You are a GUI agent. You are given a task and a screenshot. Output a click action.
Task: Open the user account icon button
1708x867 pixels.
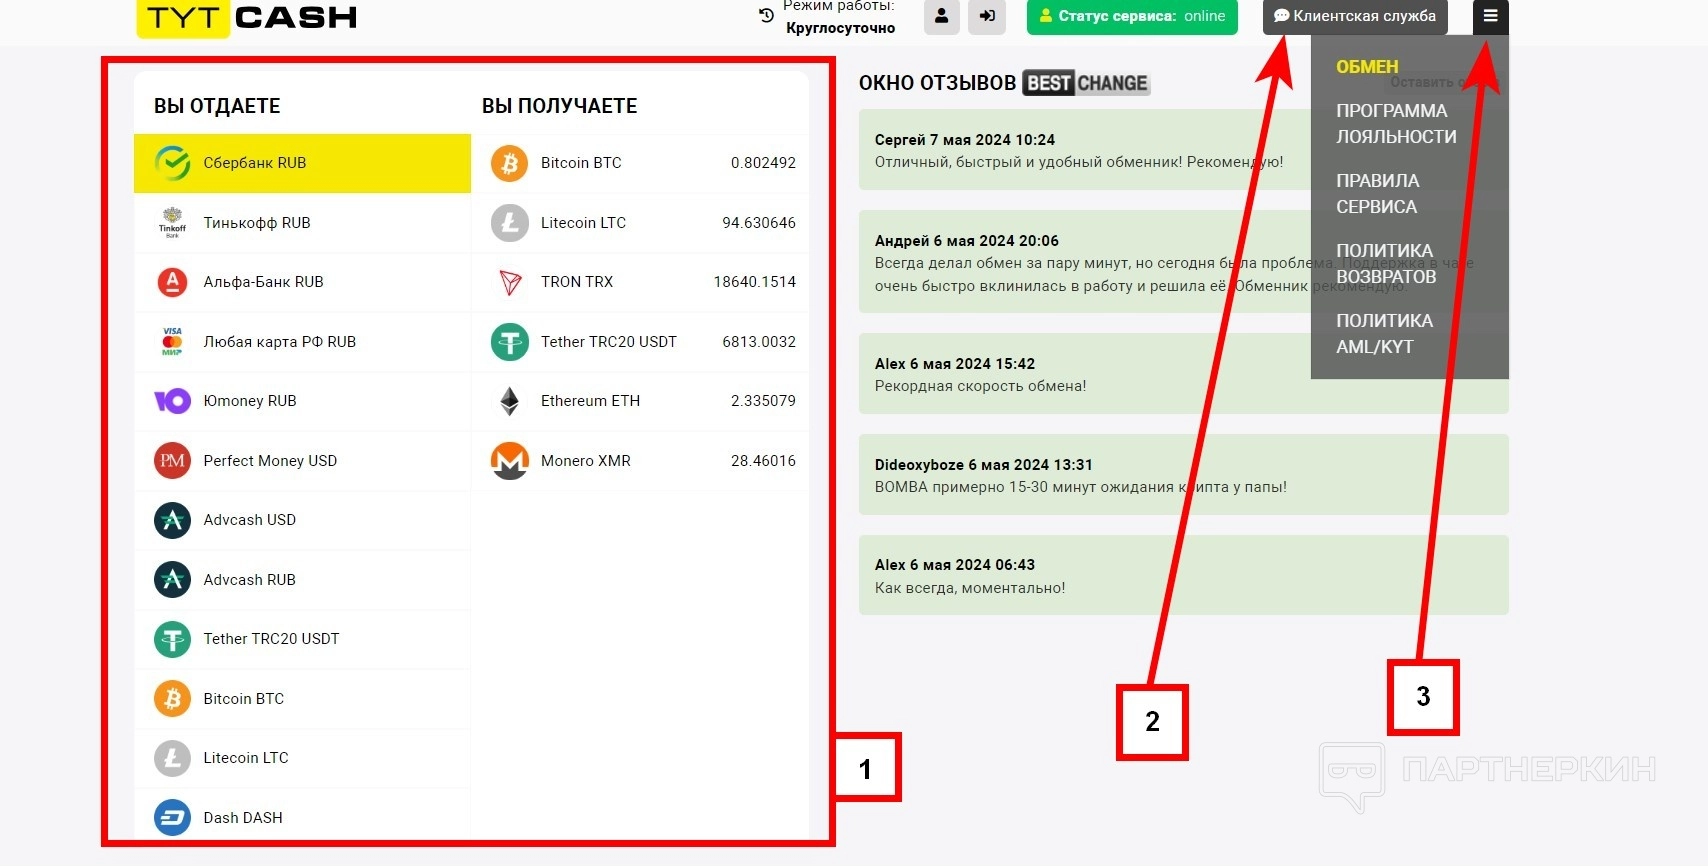(941, 16)
